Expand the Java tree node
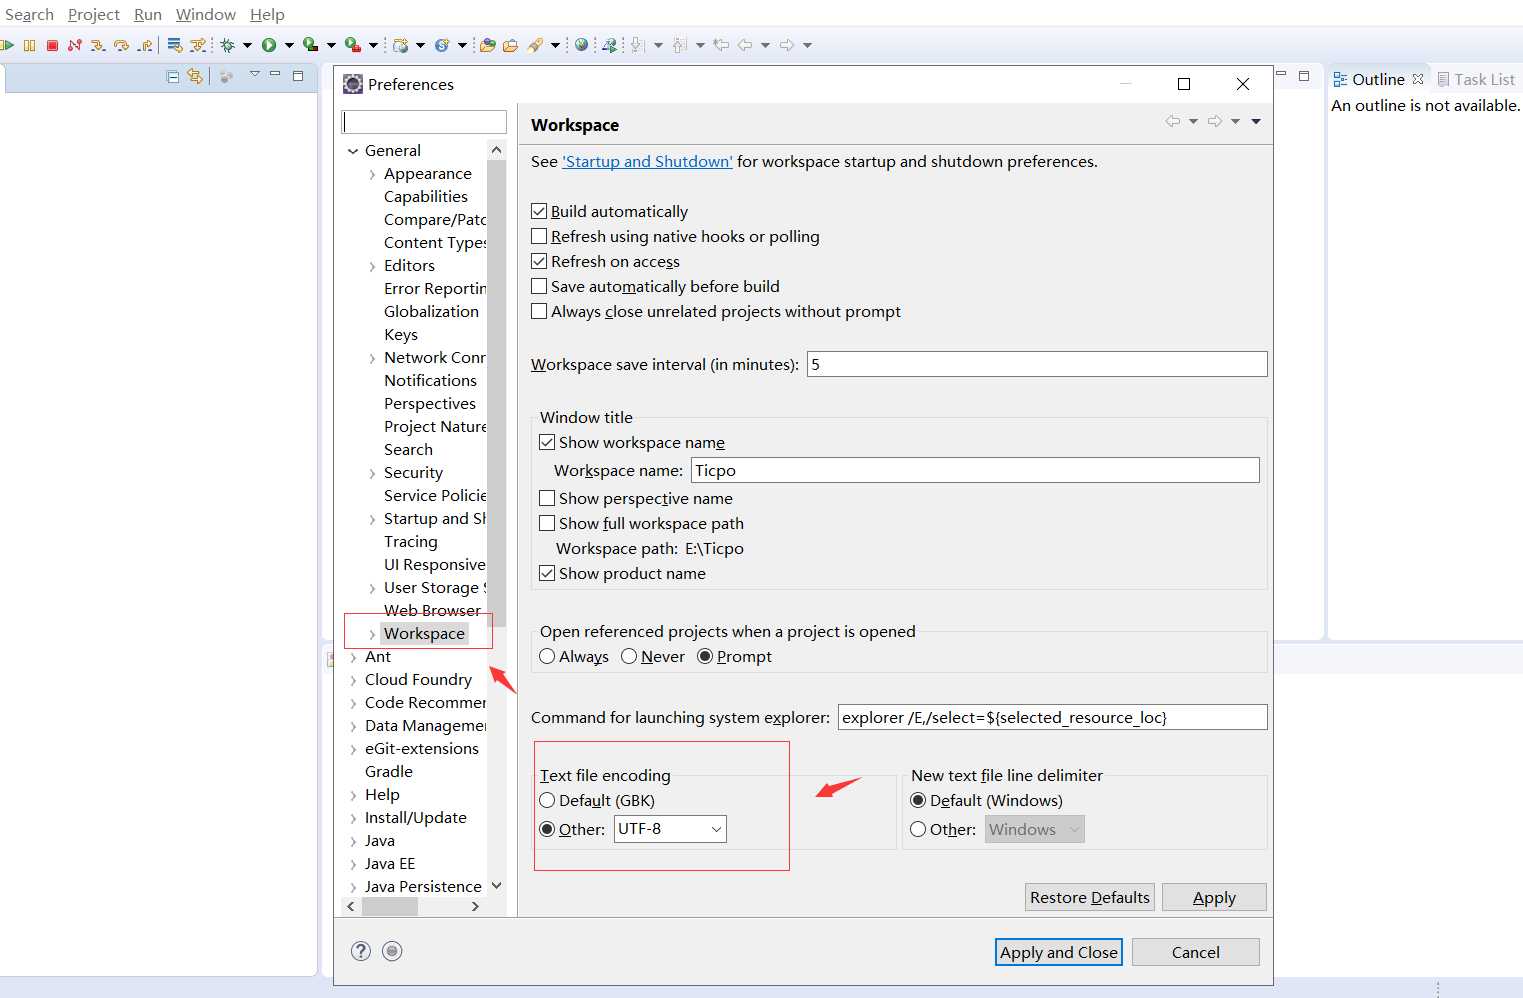This screenshot has width=1523, height=998. click(x=353, y=841)
